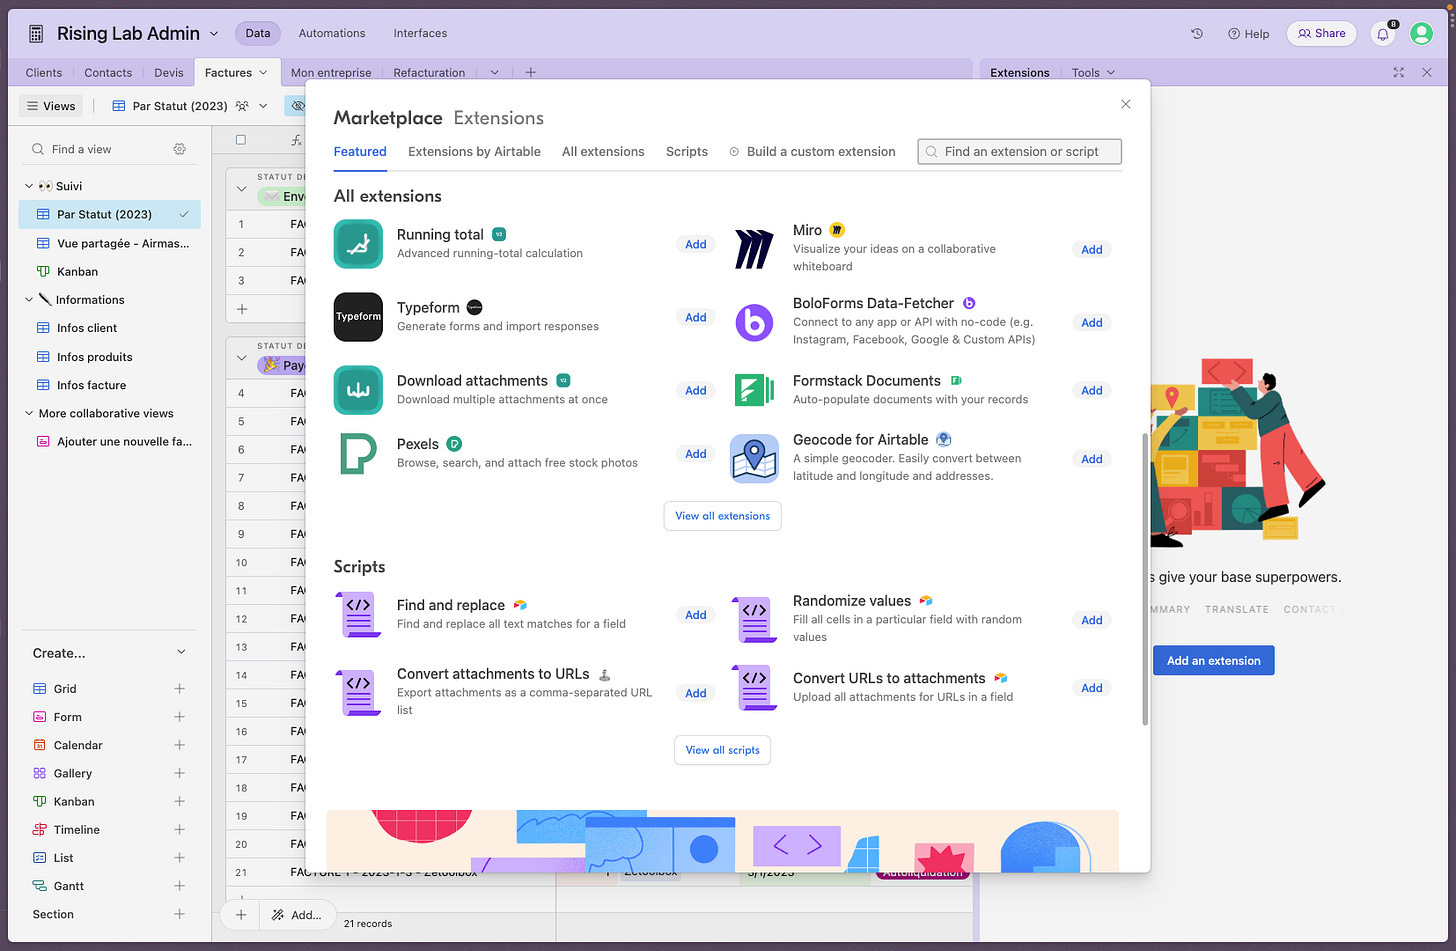Click the Share button

1321,33
